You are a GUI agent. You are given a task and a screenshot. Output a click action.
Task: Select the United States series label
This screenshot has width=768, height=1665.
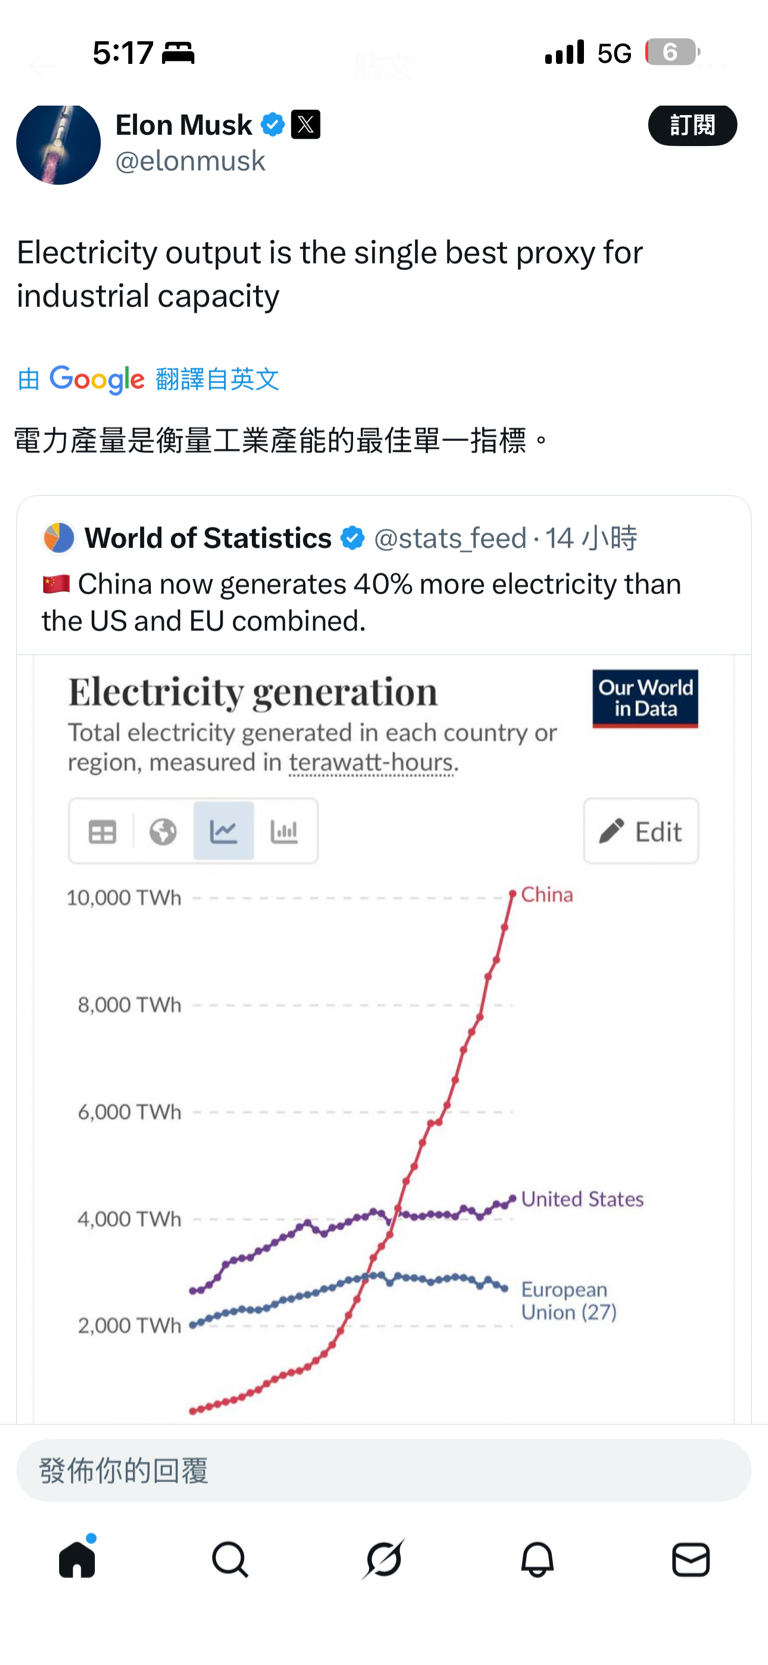582,1199
